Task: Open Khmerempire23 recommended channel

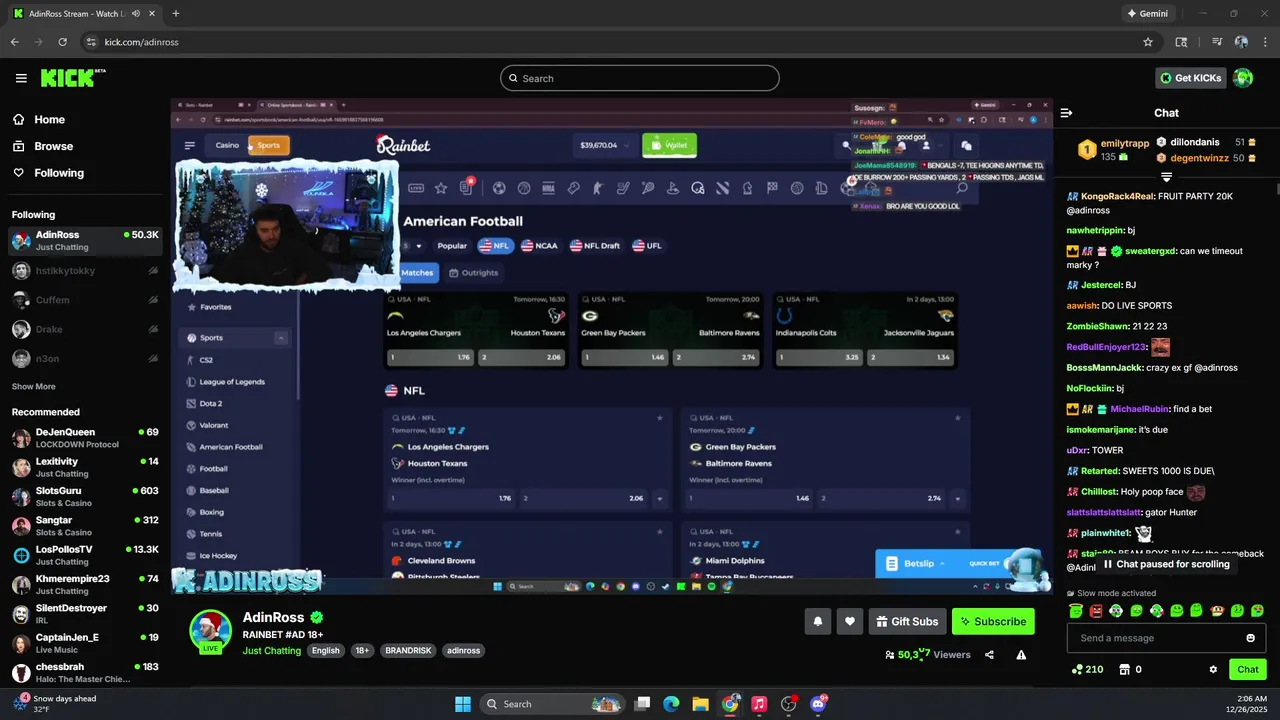Action: [x=84, y=584]
